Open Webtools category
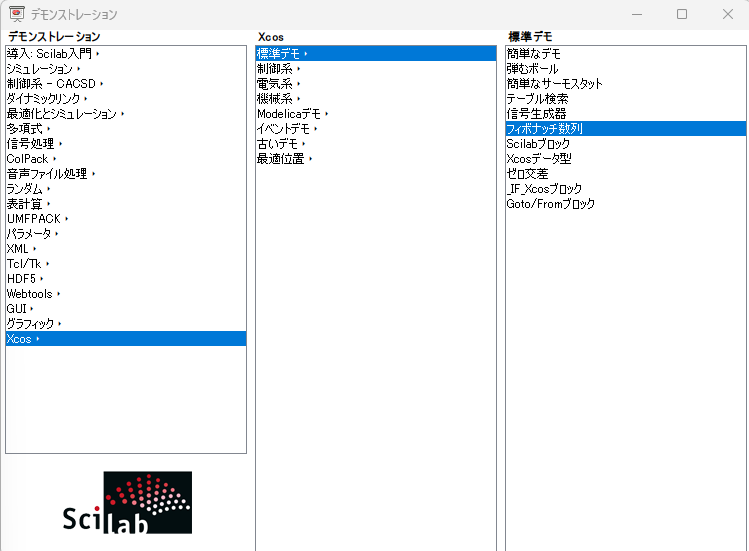 (x=126, y=294)
